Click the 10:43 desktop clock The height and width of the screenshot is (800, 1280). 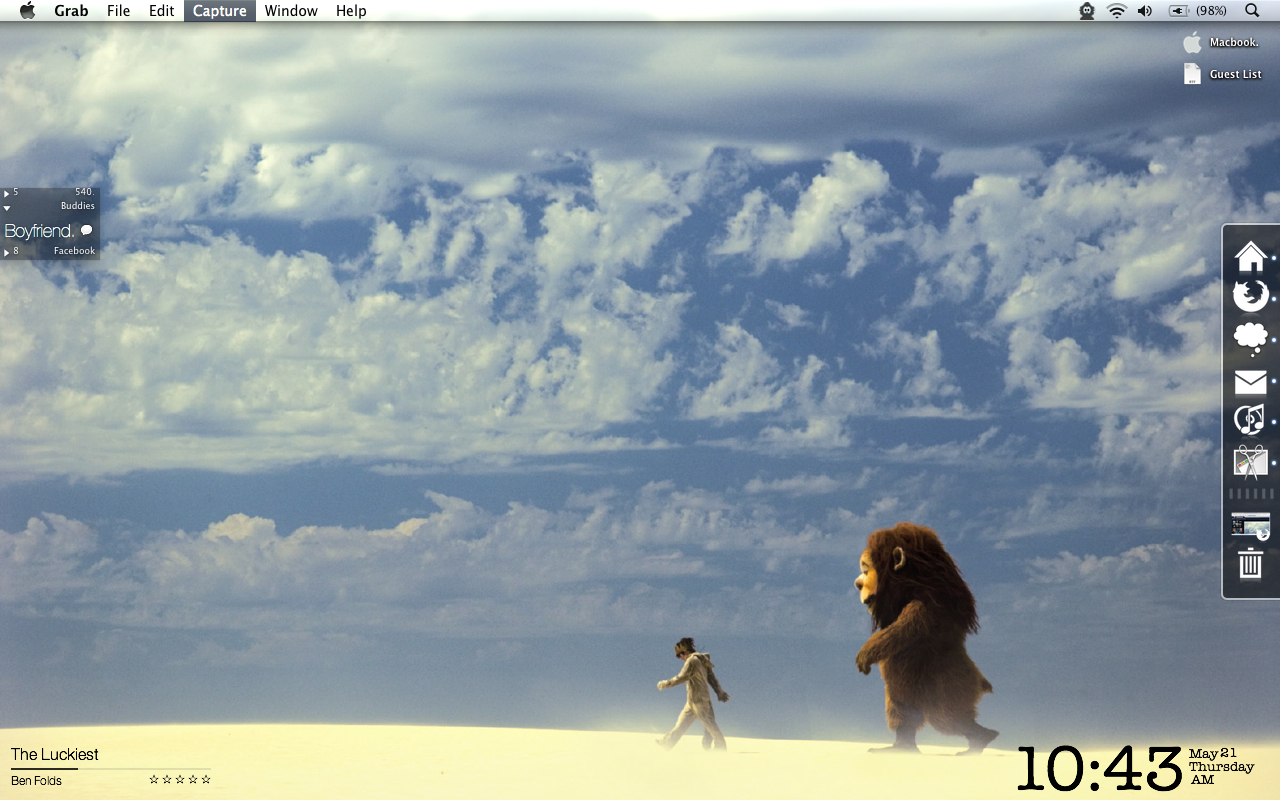tap(1100, 768)
